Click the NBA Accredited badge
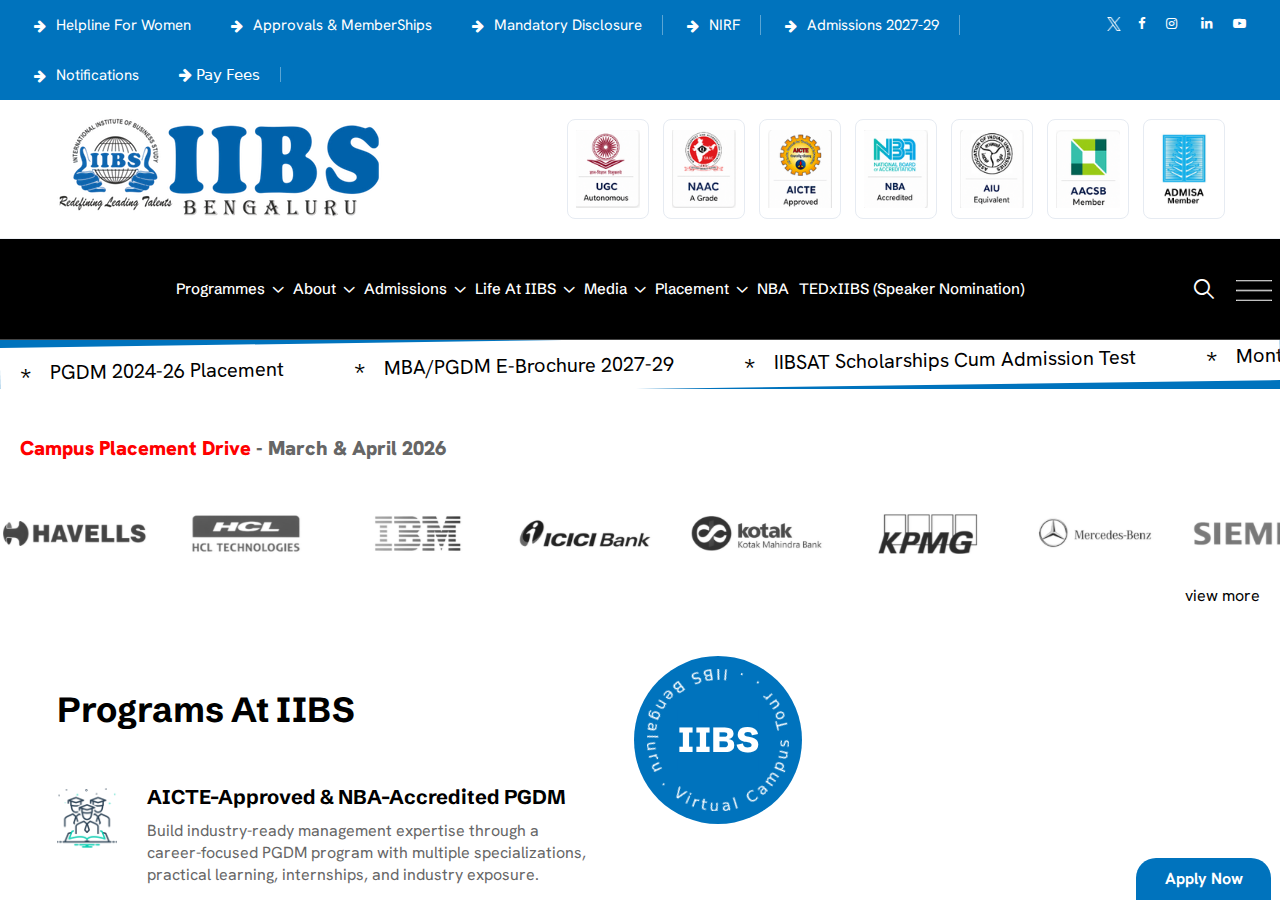Image resolution: width=1280 pixels, height=900 pixels. [896, 169]
